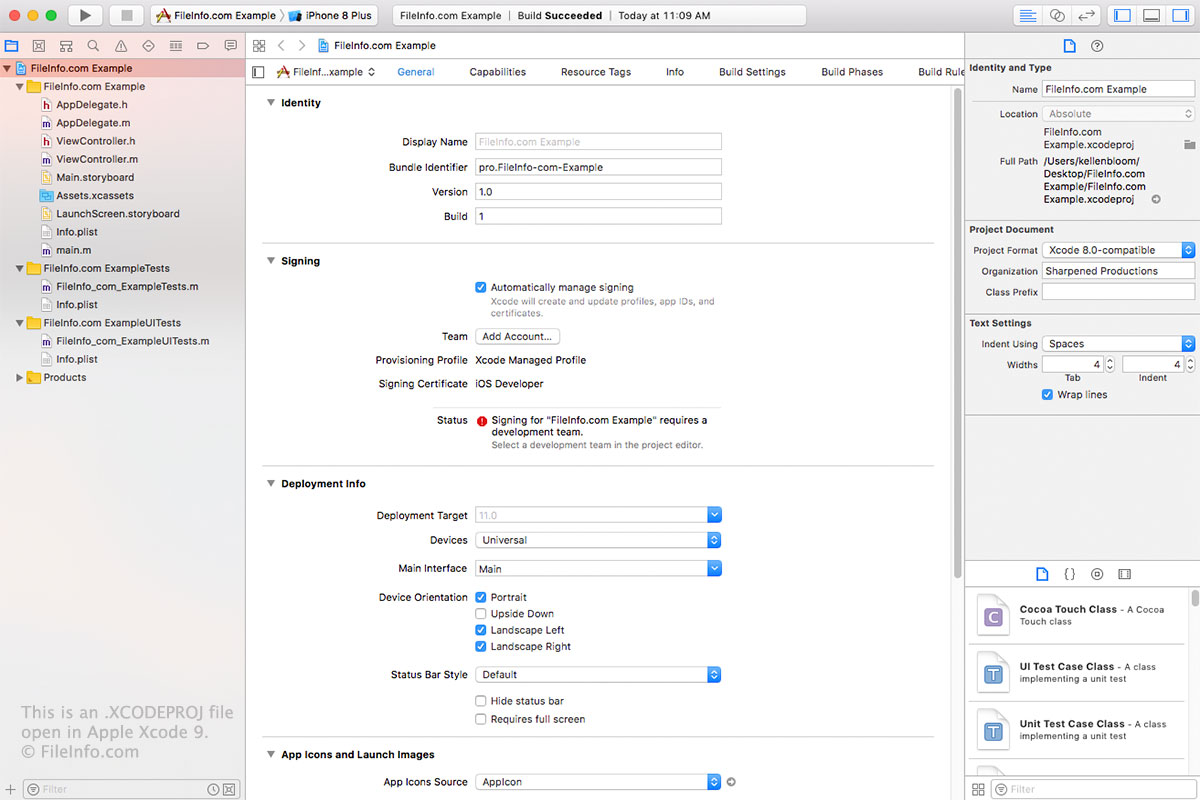Screen dimensions: 1200x800
Task: Open the Find navigator
Action: [x=93, y=46]
